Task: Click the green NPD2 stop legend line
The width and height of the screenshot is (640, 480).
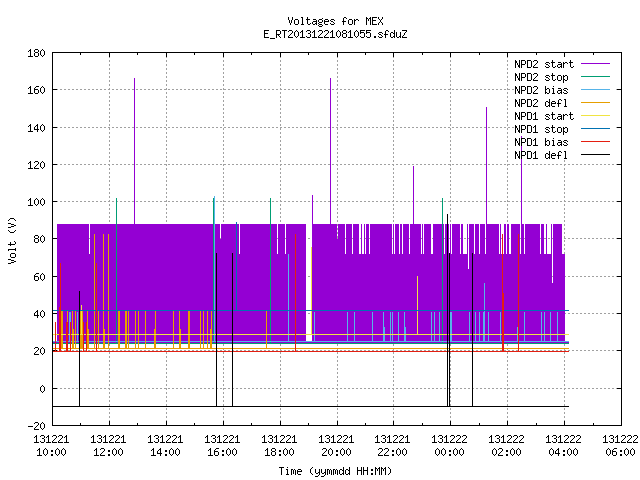Action: (595, 76)
